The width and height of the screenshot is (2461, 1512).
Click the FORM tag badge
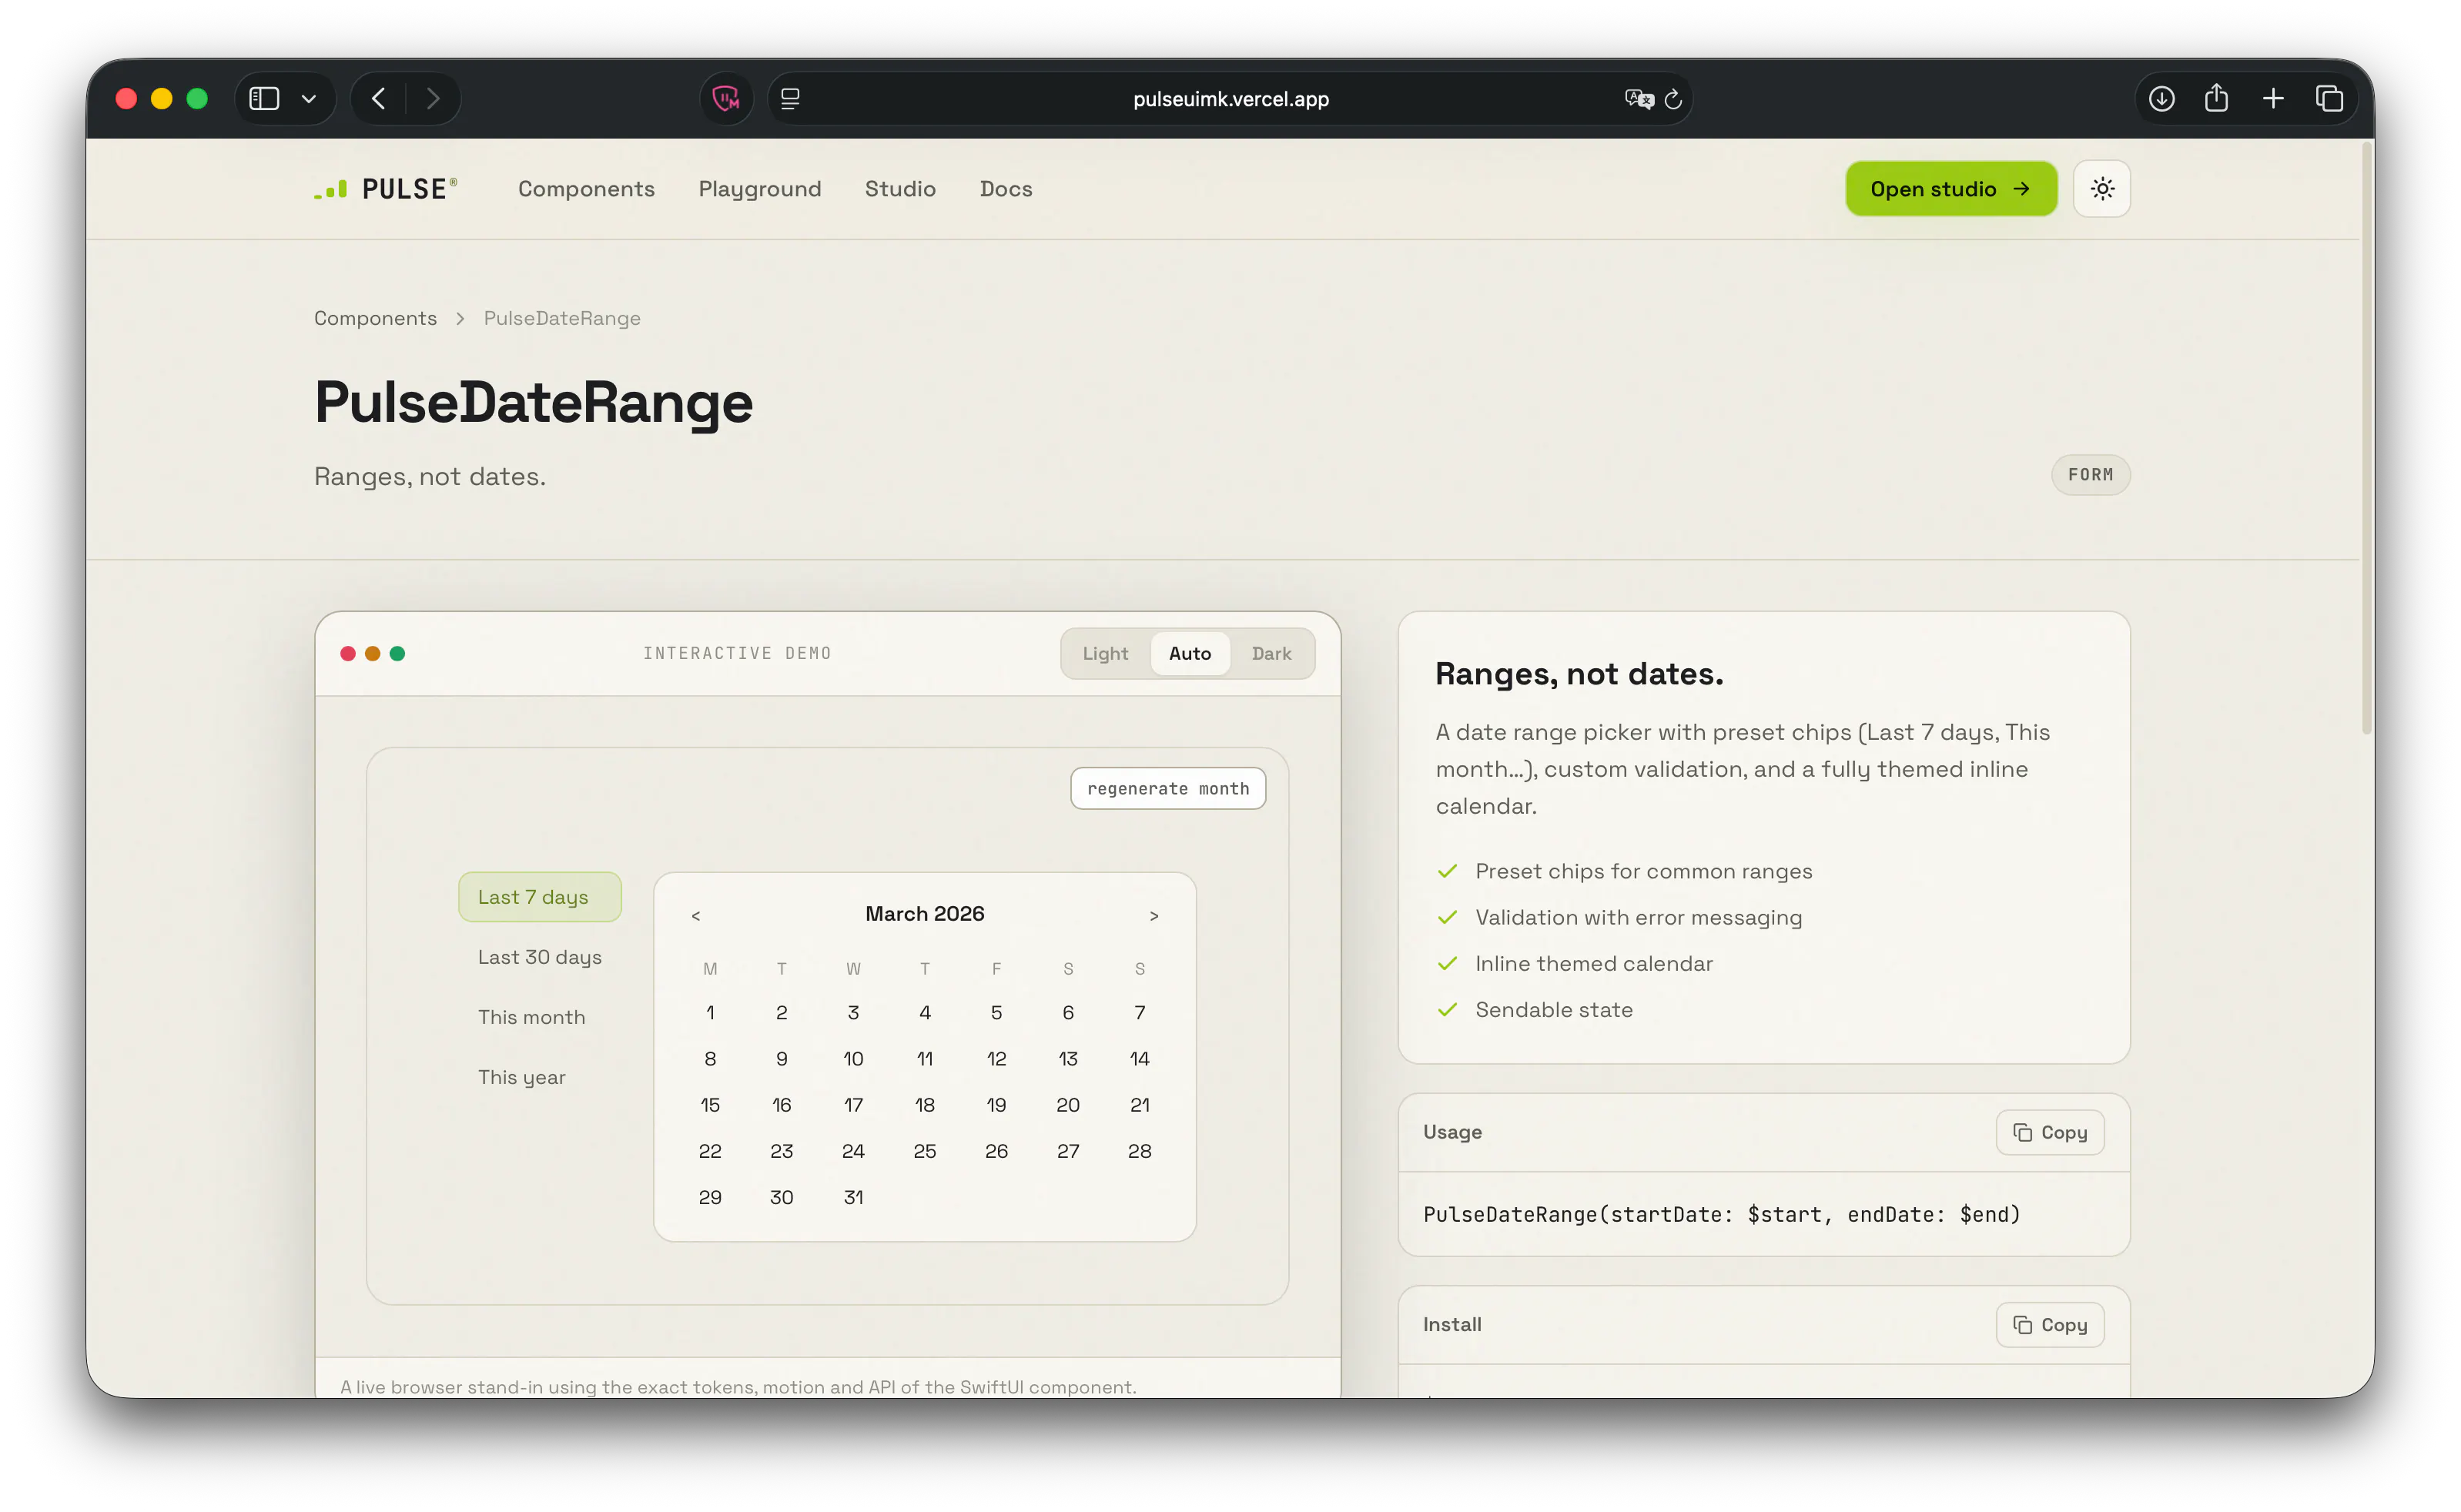point(2090,475)
